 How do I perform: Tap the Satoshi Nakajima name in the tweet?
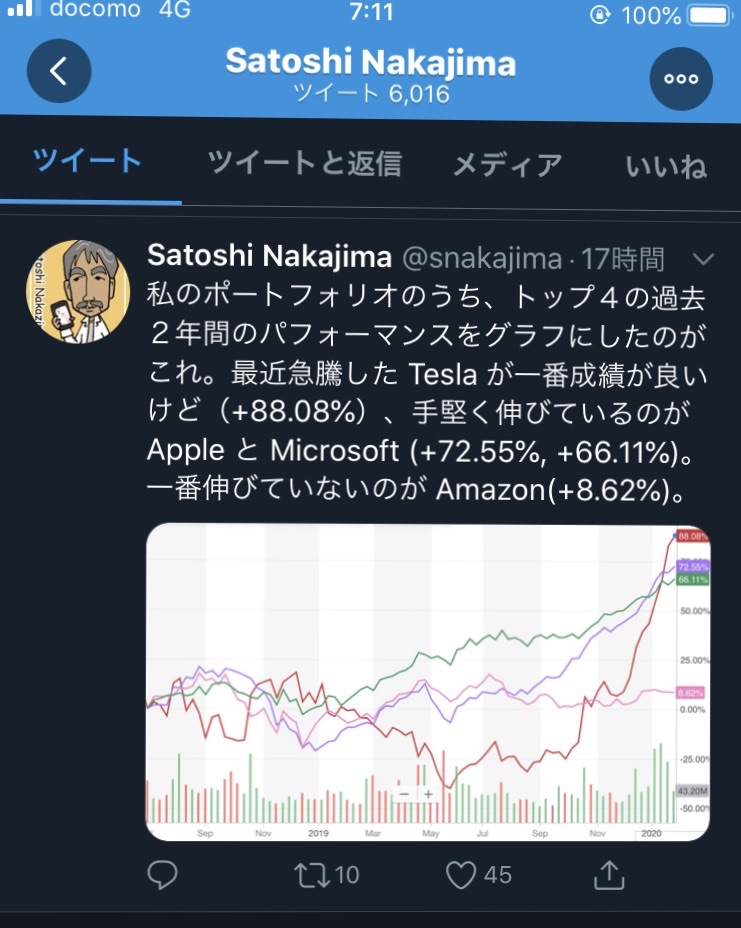pyautogui.click(x=269, y=257)
